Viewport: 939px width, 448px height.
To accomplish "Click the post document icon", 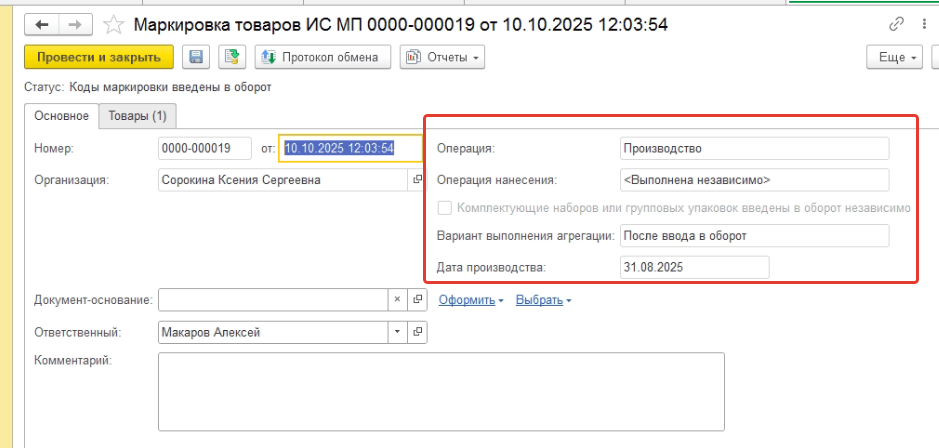I will (232, 58).
